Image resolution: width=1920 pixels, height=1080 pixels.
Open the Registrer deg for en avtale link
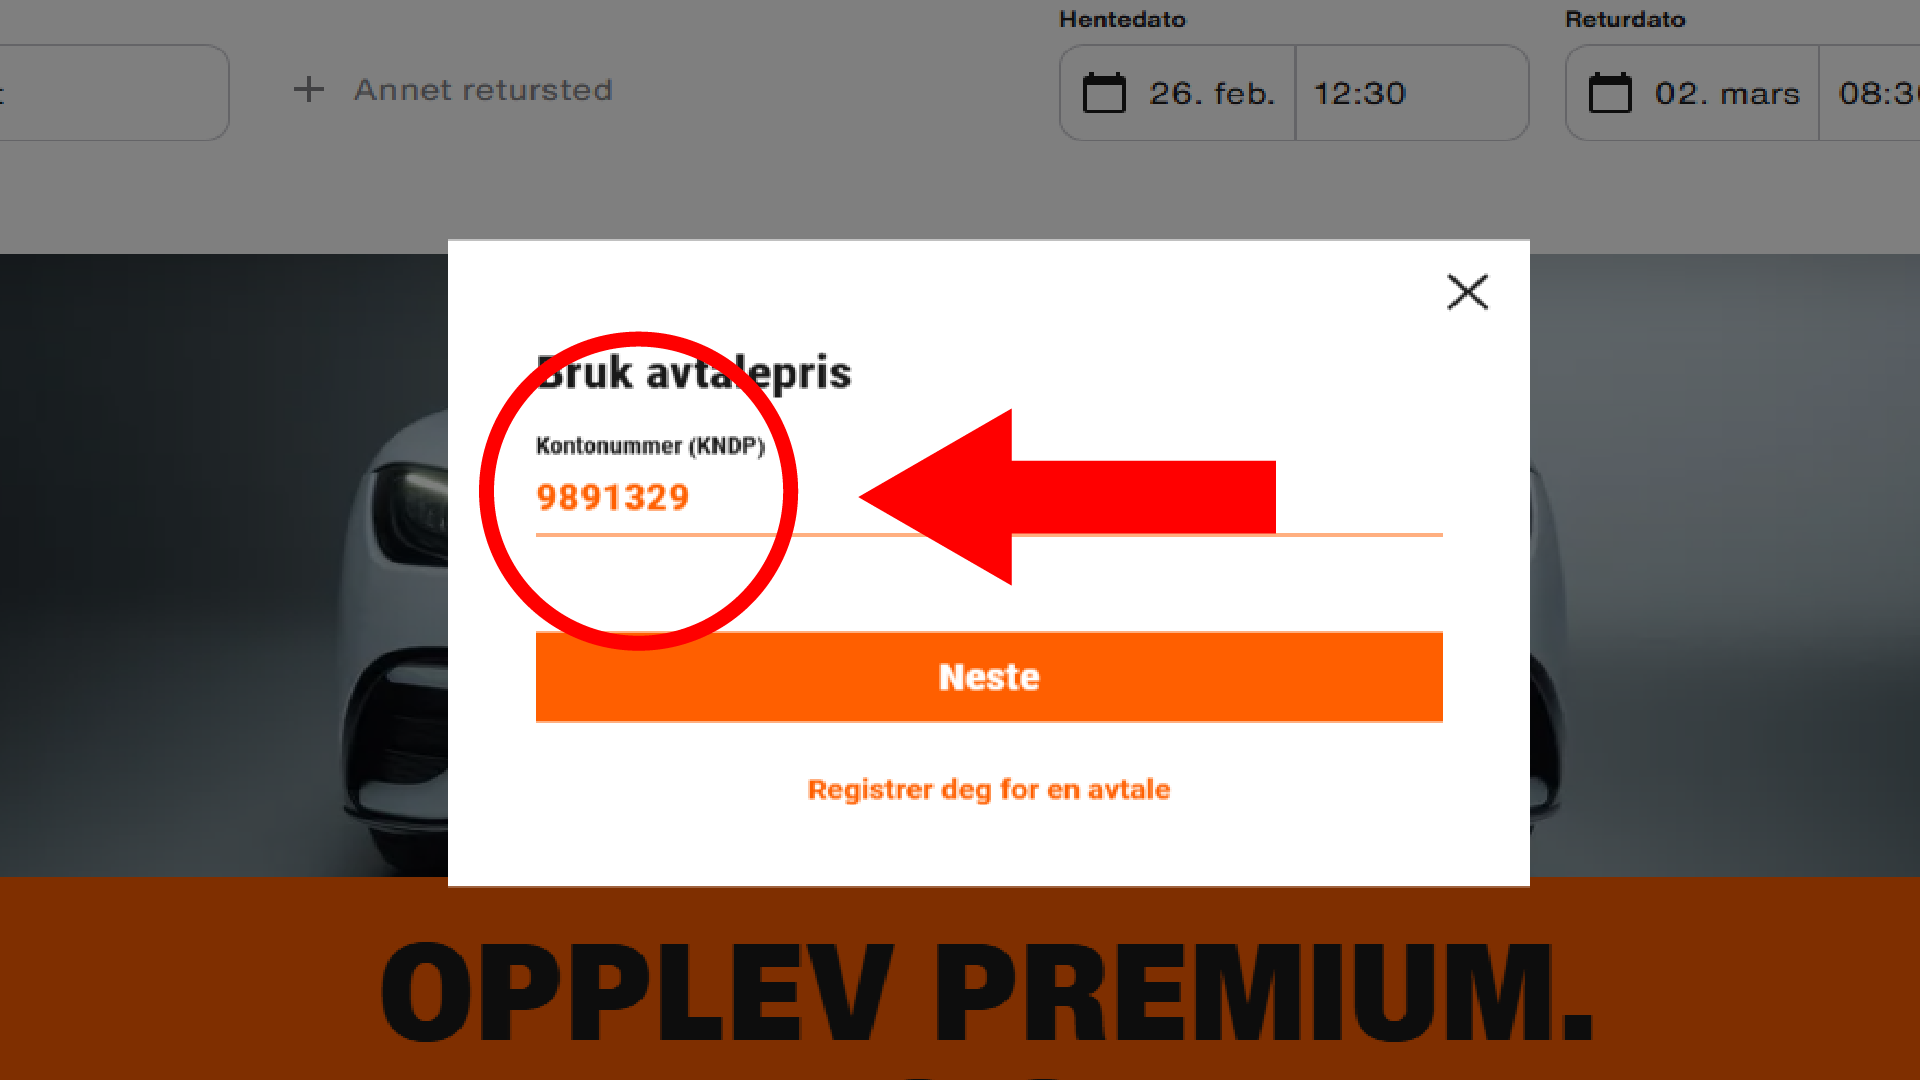pyautogui.click(x=989, y=790)
